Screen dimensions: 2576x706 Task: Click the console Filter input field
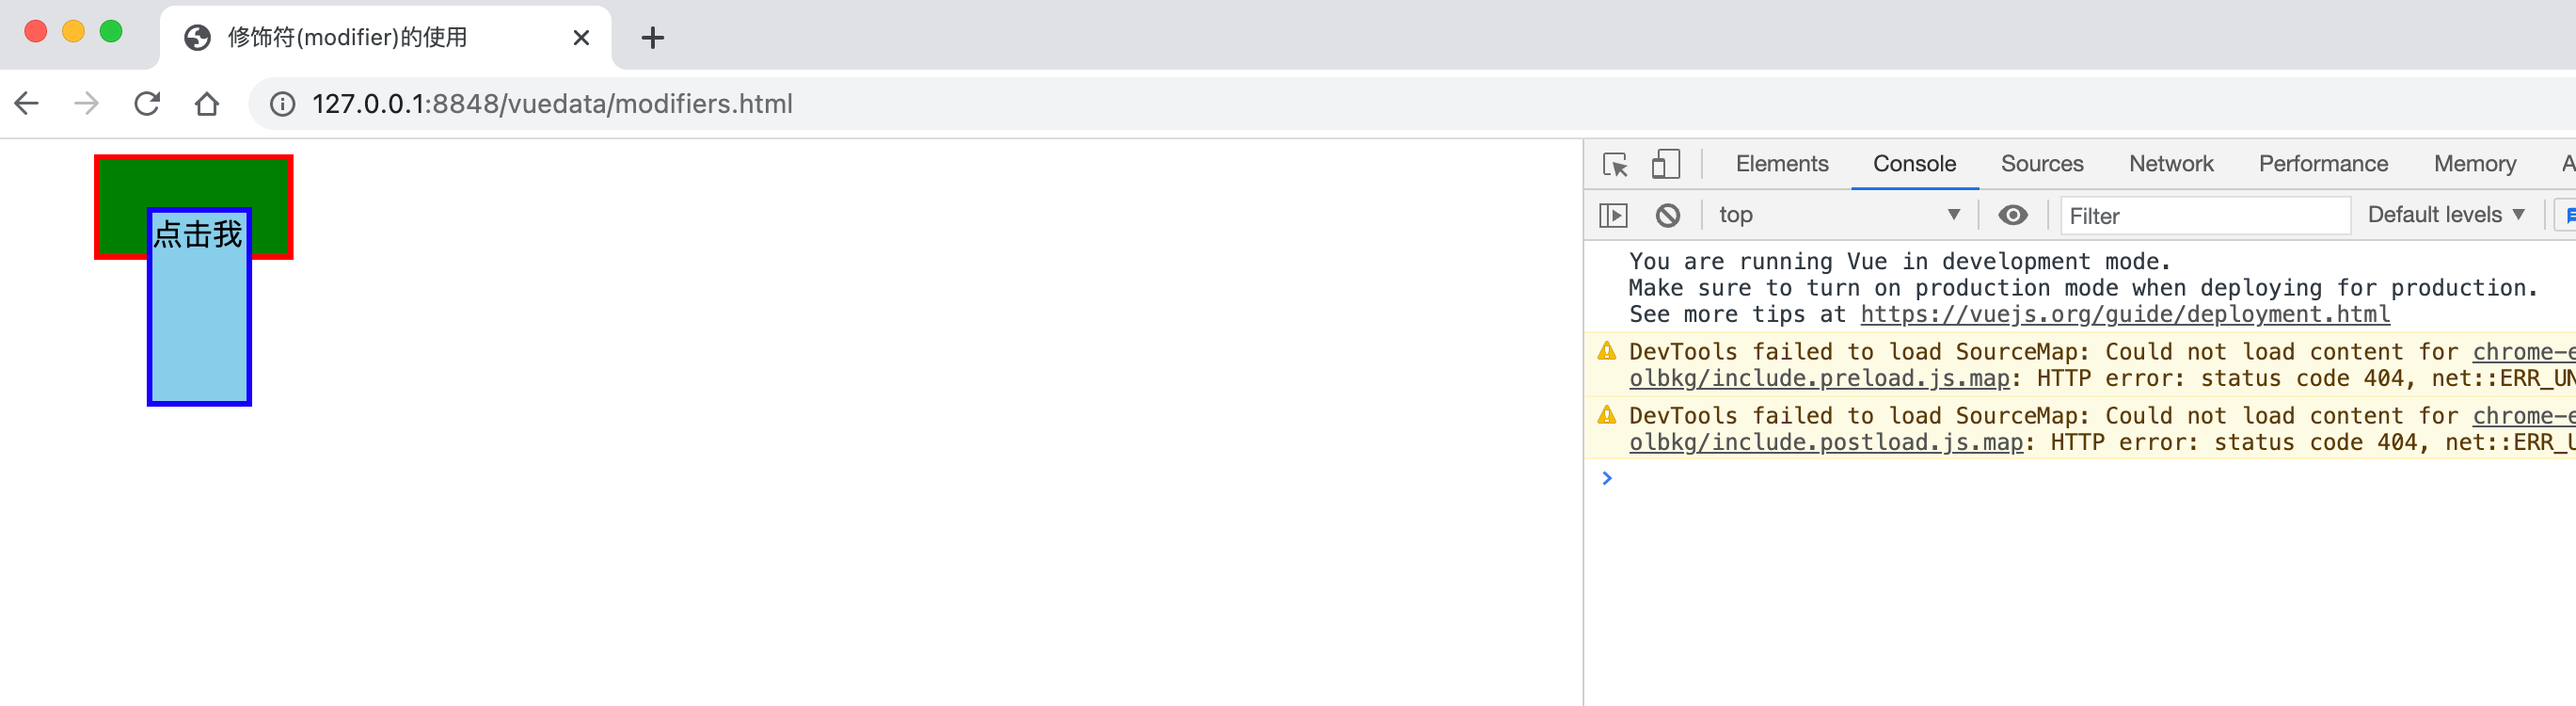2204,215
